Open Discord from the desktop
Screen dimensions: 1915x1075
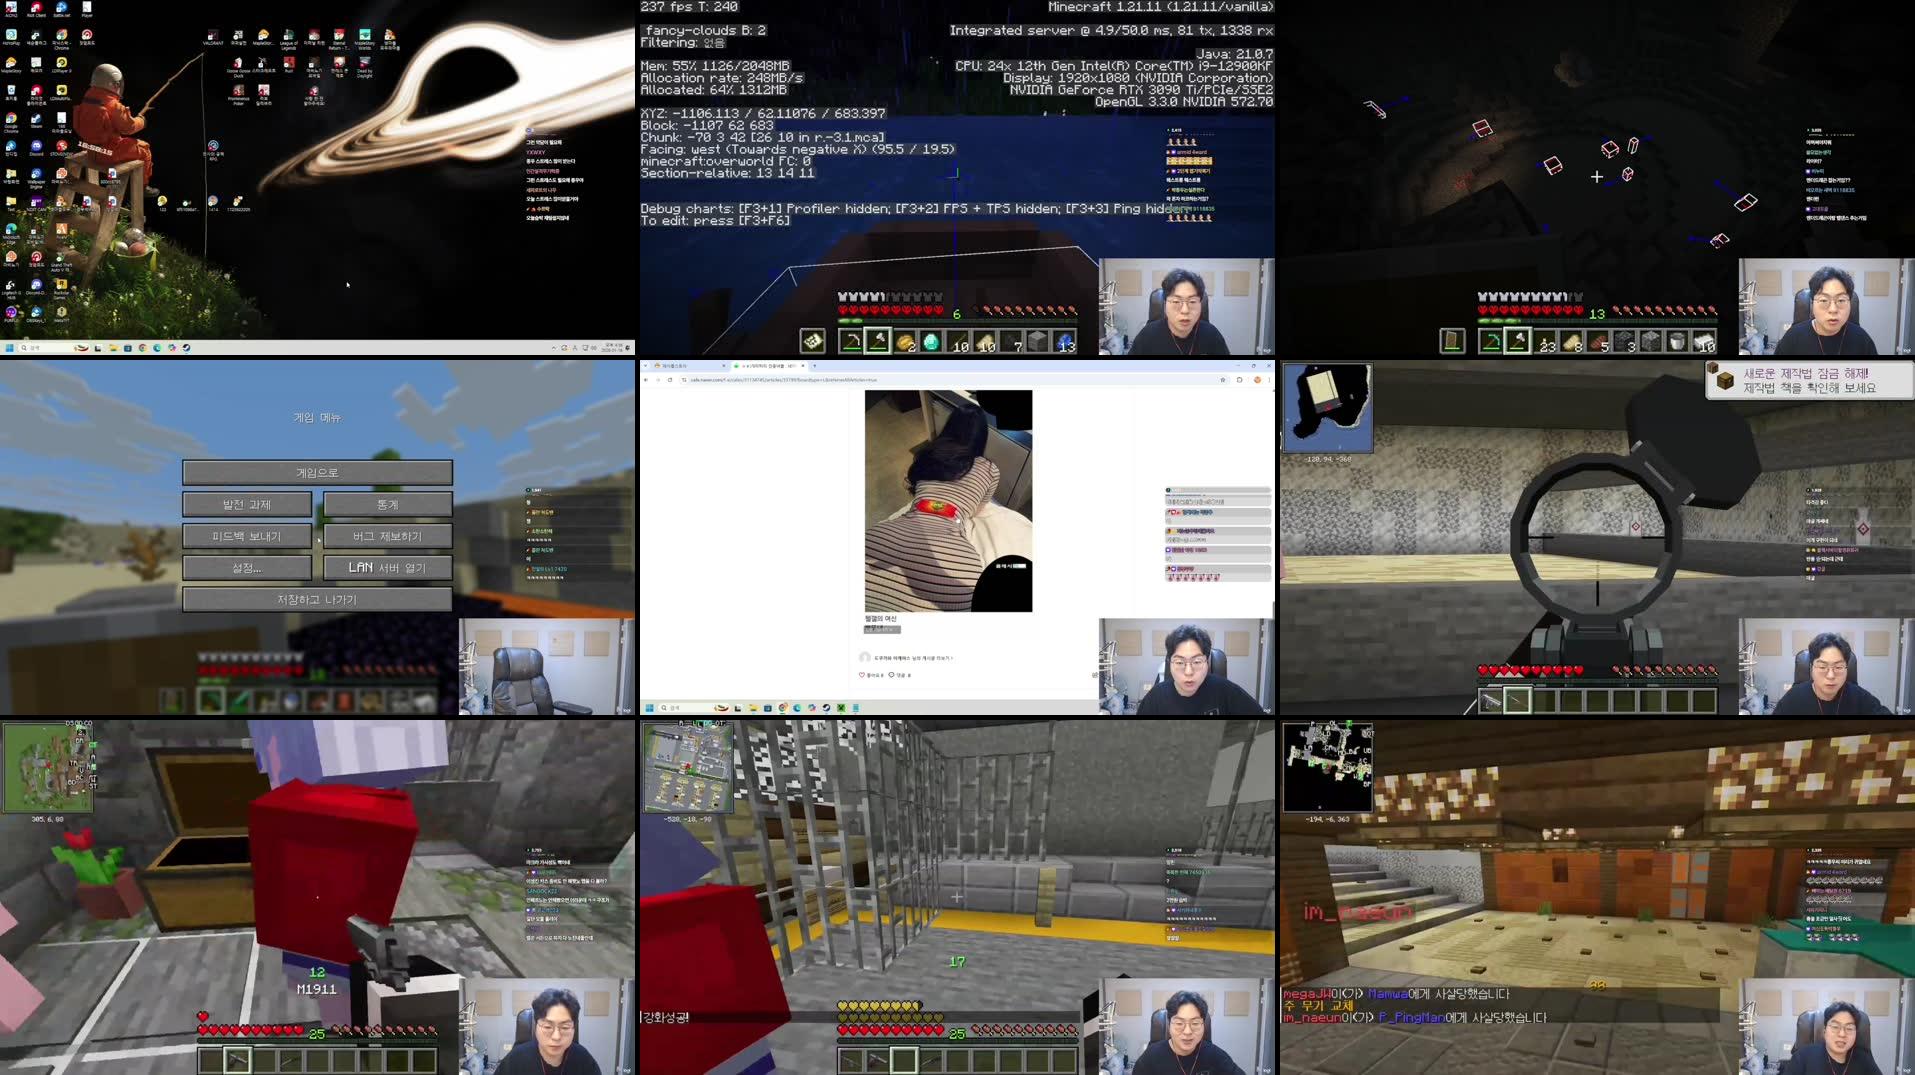coord(36,146)
